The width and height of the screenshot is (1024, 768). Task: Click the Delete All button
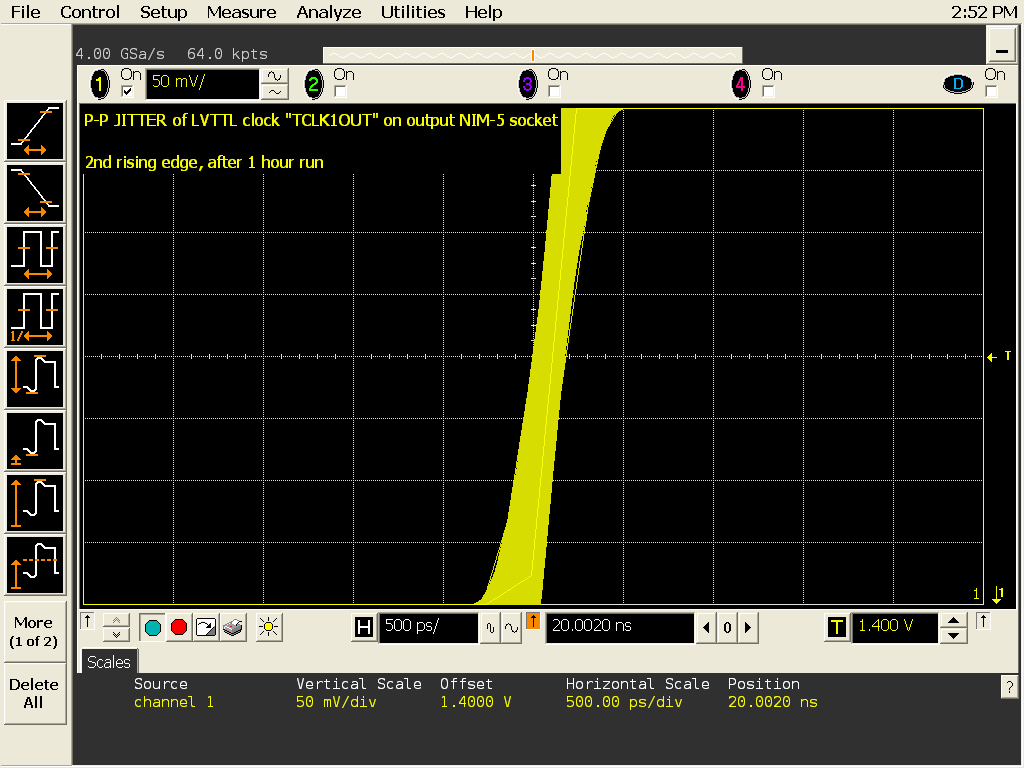tap(34, 693)
